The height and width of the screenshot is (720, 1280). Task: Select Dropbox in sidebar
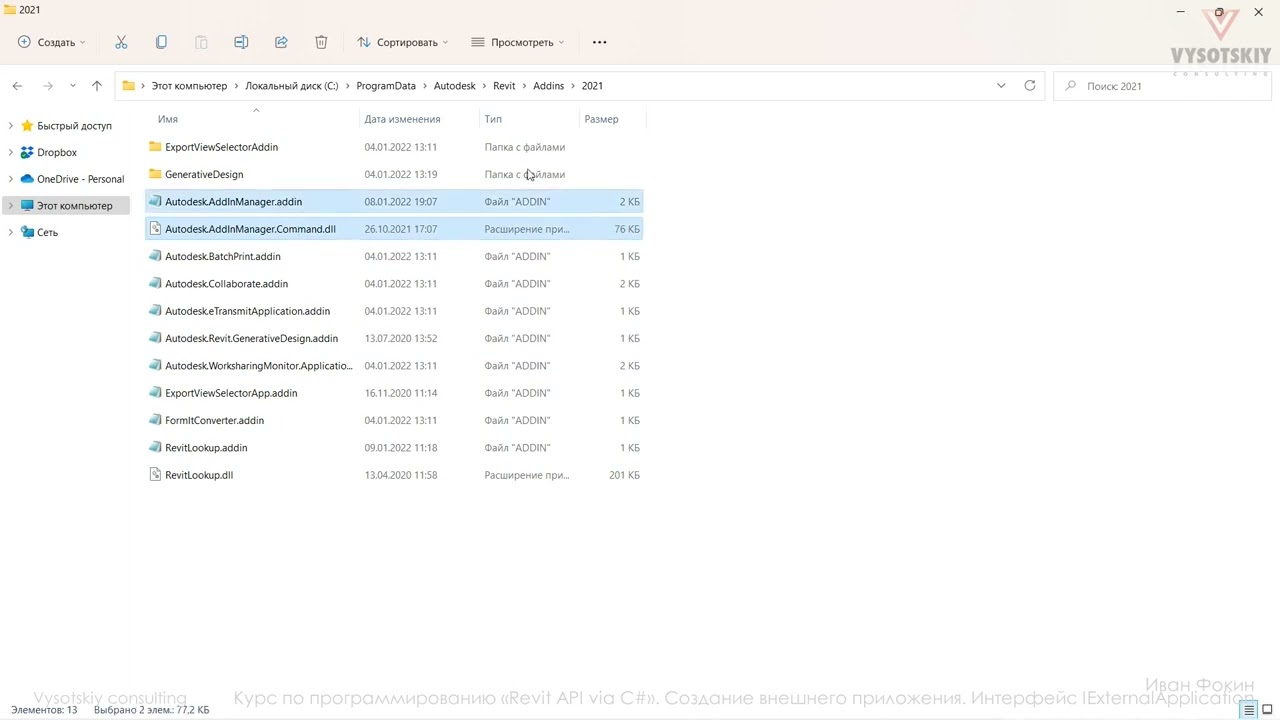57,152
